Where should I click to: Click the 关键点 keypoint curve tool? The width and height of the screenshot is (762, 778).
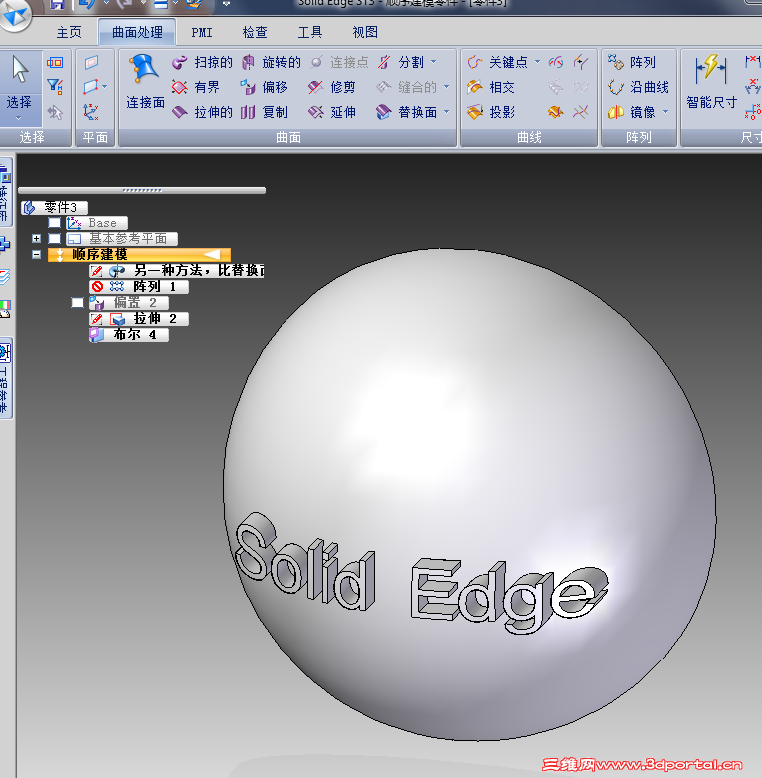click(498, 62)
